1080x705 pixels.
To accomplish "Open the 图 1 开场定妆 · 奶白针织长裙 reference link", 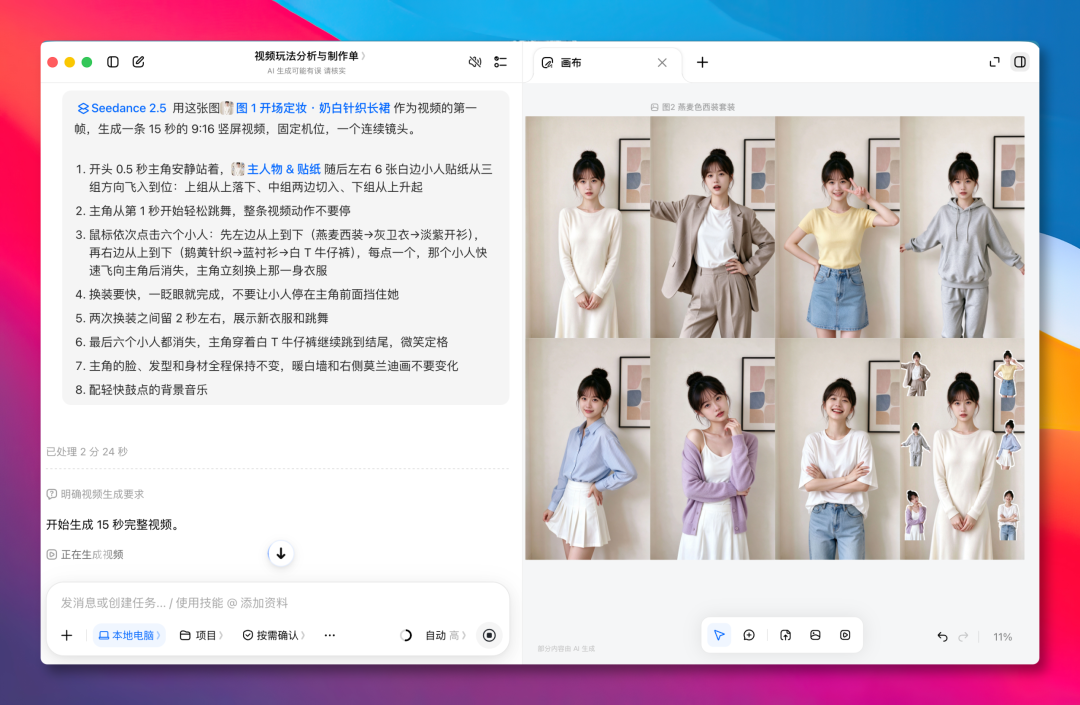I will (306, 108).
